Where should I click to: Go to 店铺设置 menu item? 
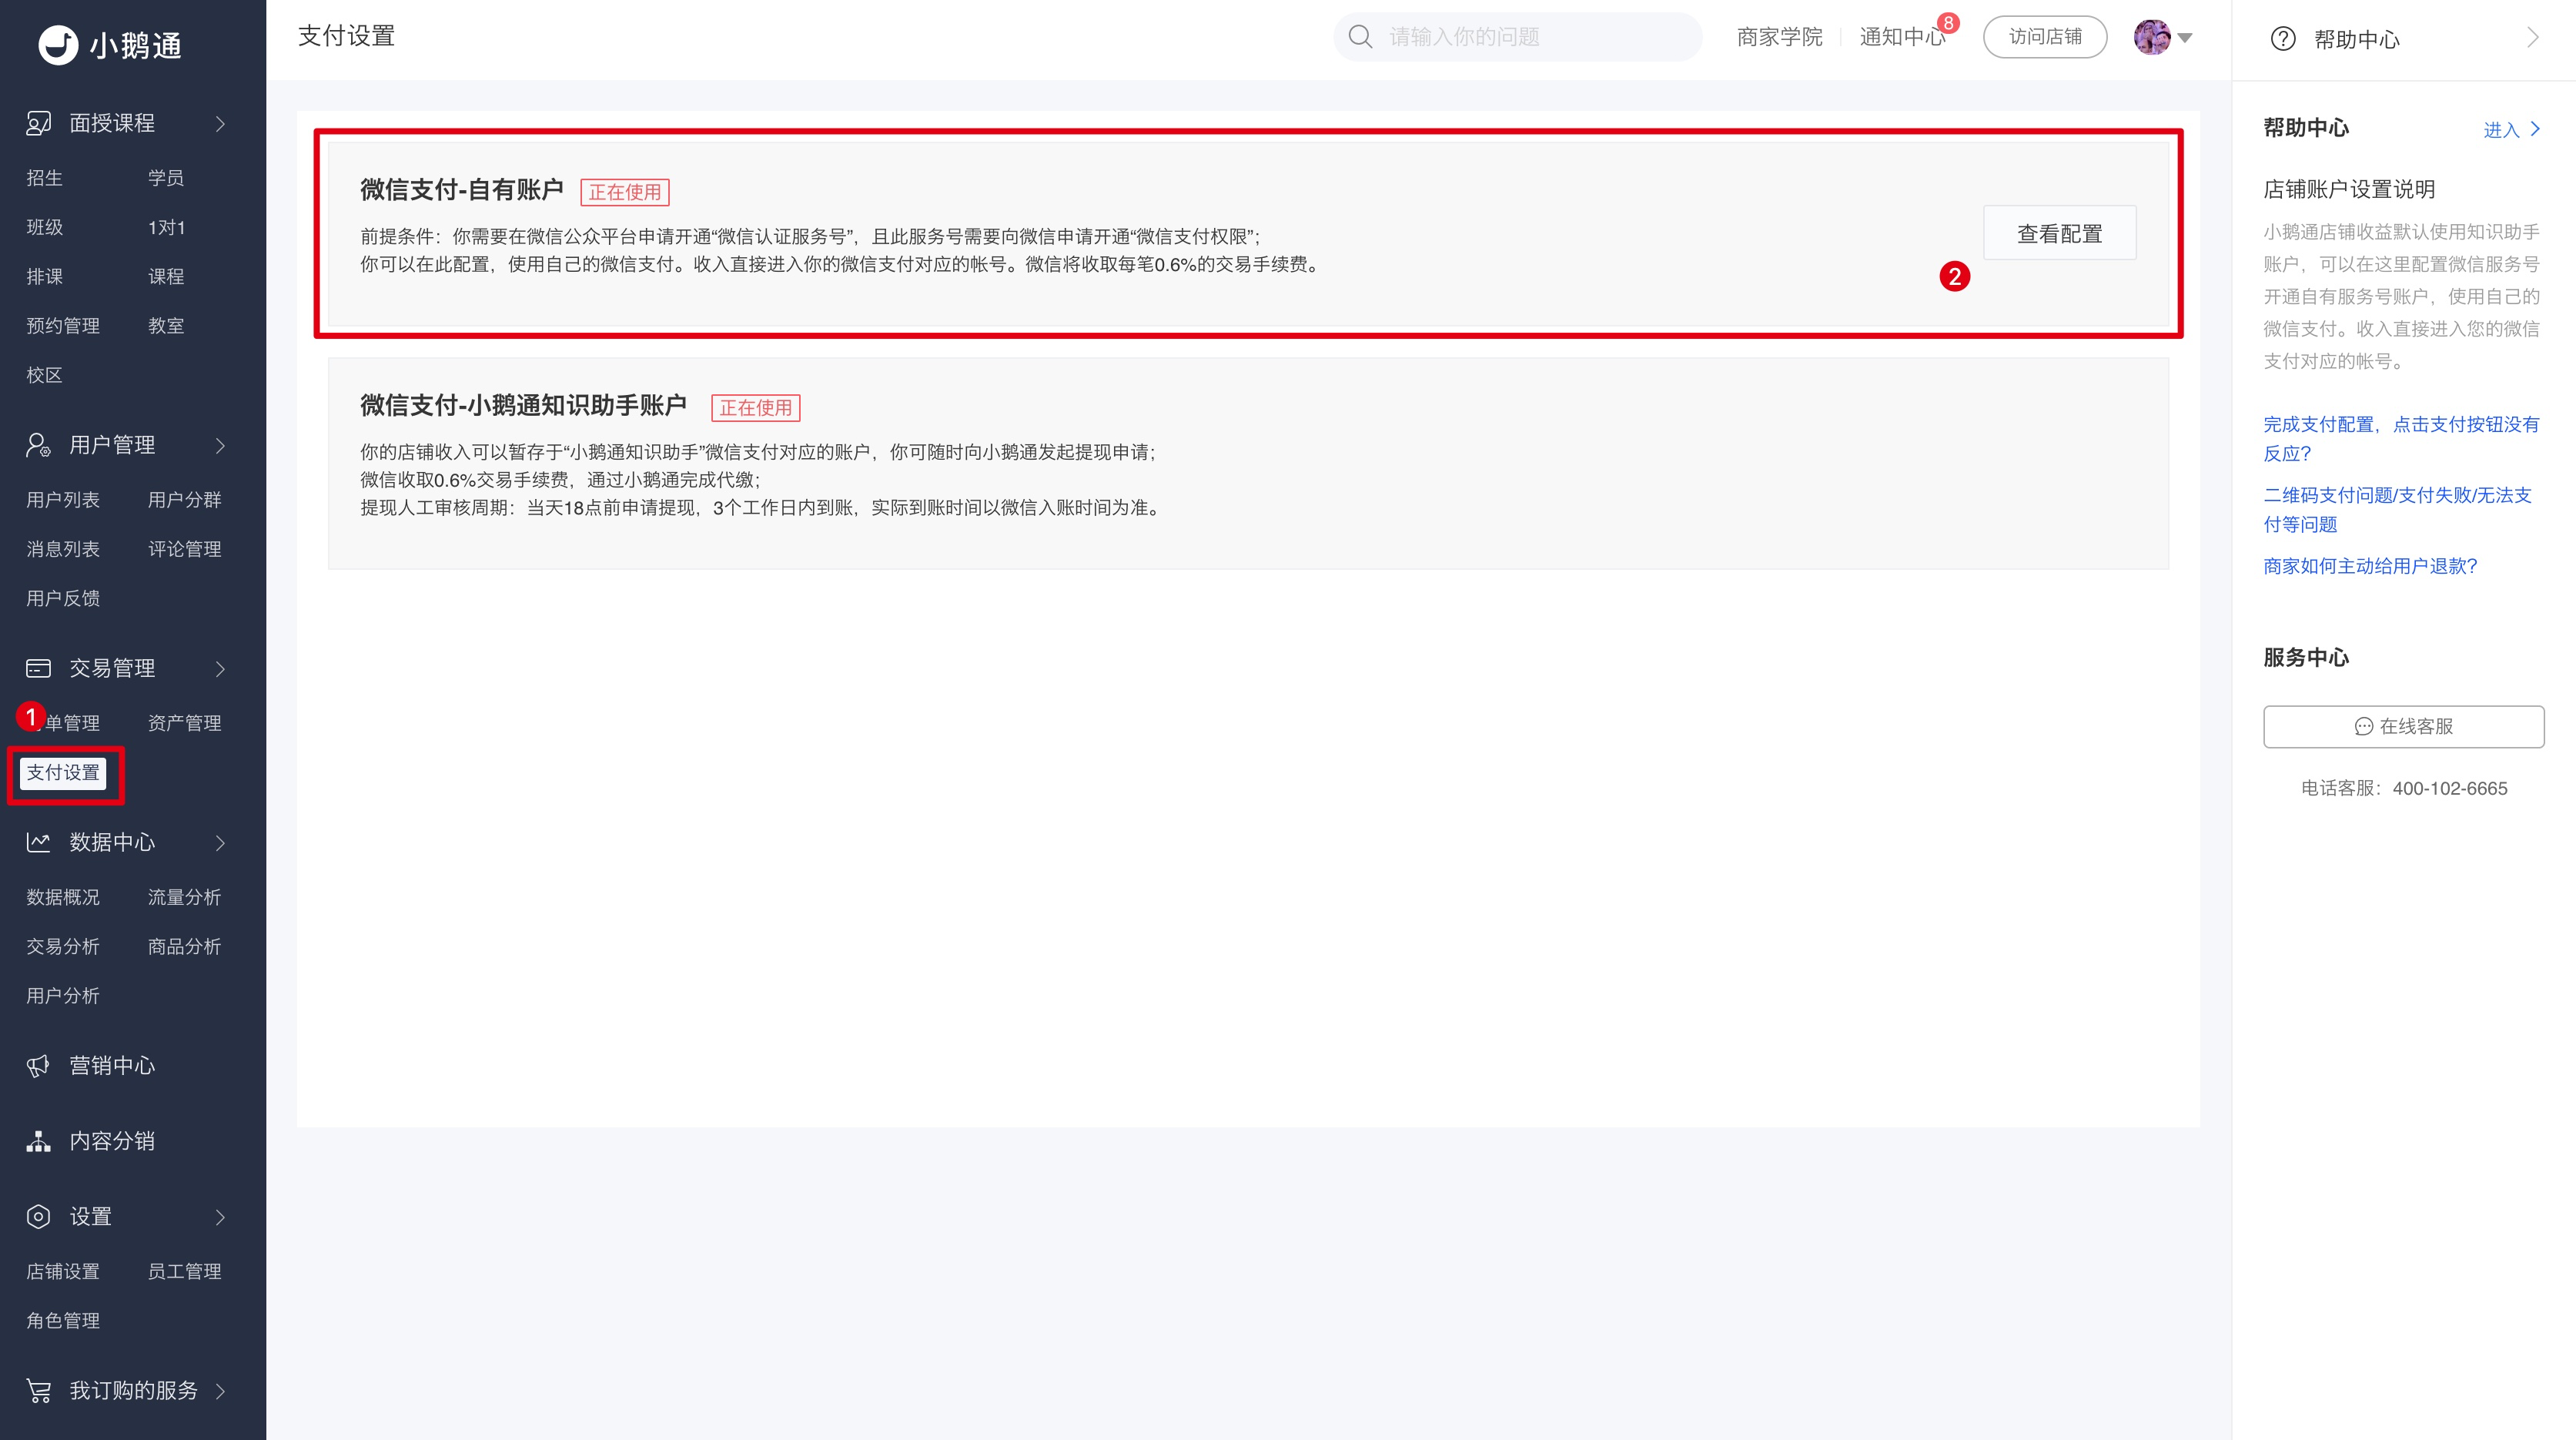click(63, 1272)
